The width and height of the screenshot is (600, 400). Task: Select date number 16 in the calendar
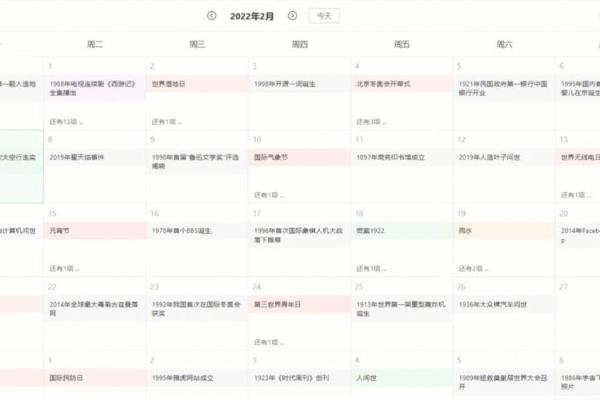[x=155, y=213]
